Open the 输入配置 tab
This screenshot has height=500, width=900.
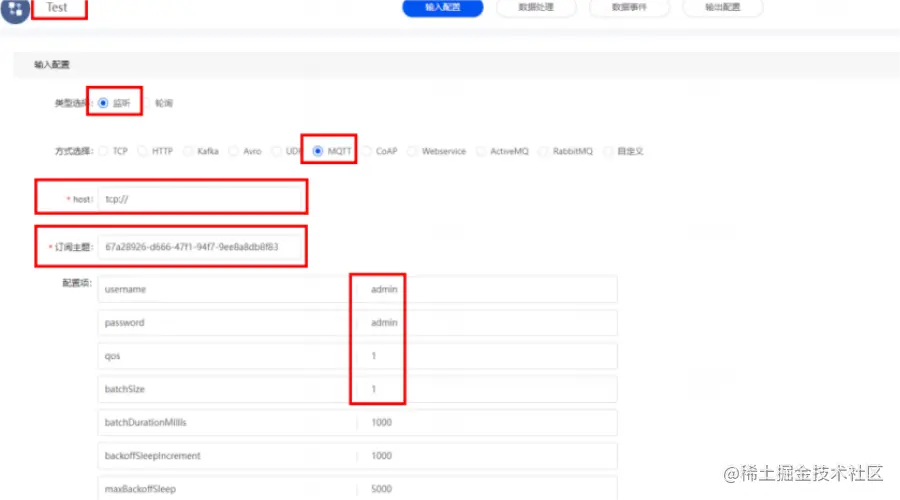point(443,7)
